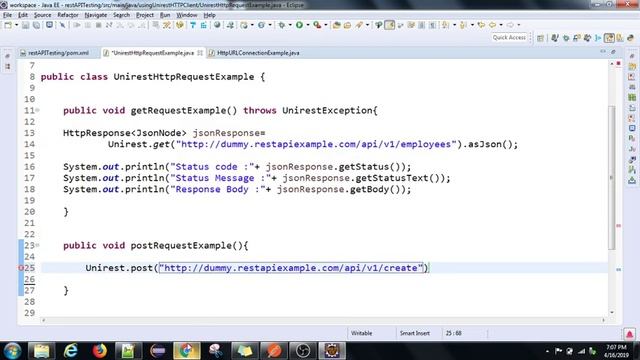Click the Writable status bar entry

361,333
